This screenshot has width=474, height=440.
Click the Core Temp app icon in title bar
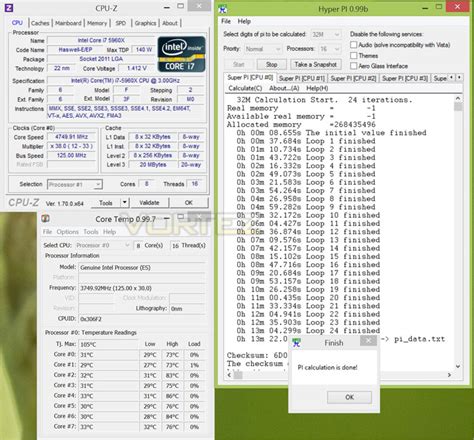[46, 219]
